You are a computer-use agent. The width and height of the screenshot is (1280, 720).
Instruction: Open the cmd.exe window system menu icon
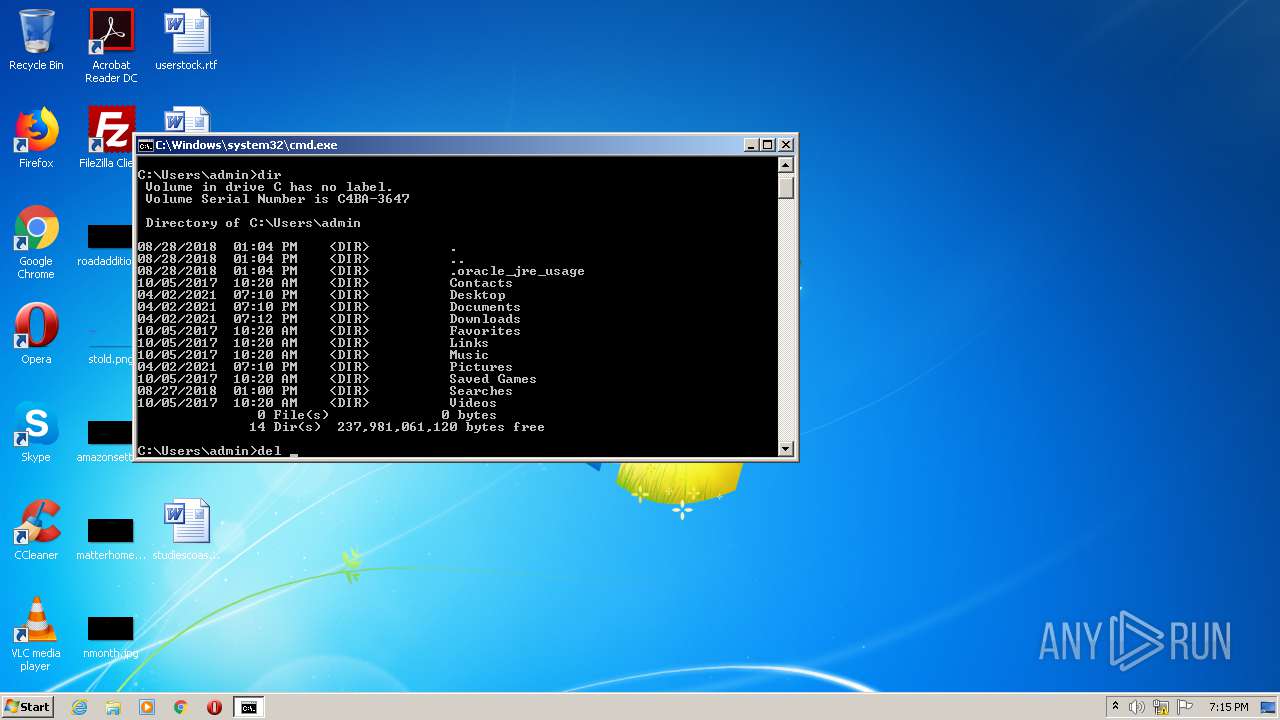[145, 145]
